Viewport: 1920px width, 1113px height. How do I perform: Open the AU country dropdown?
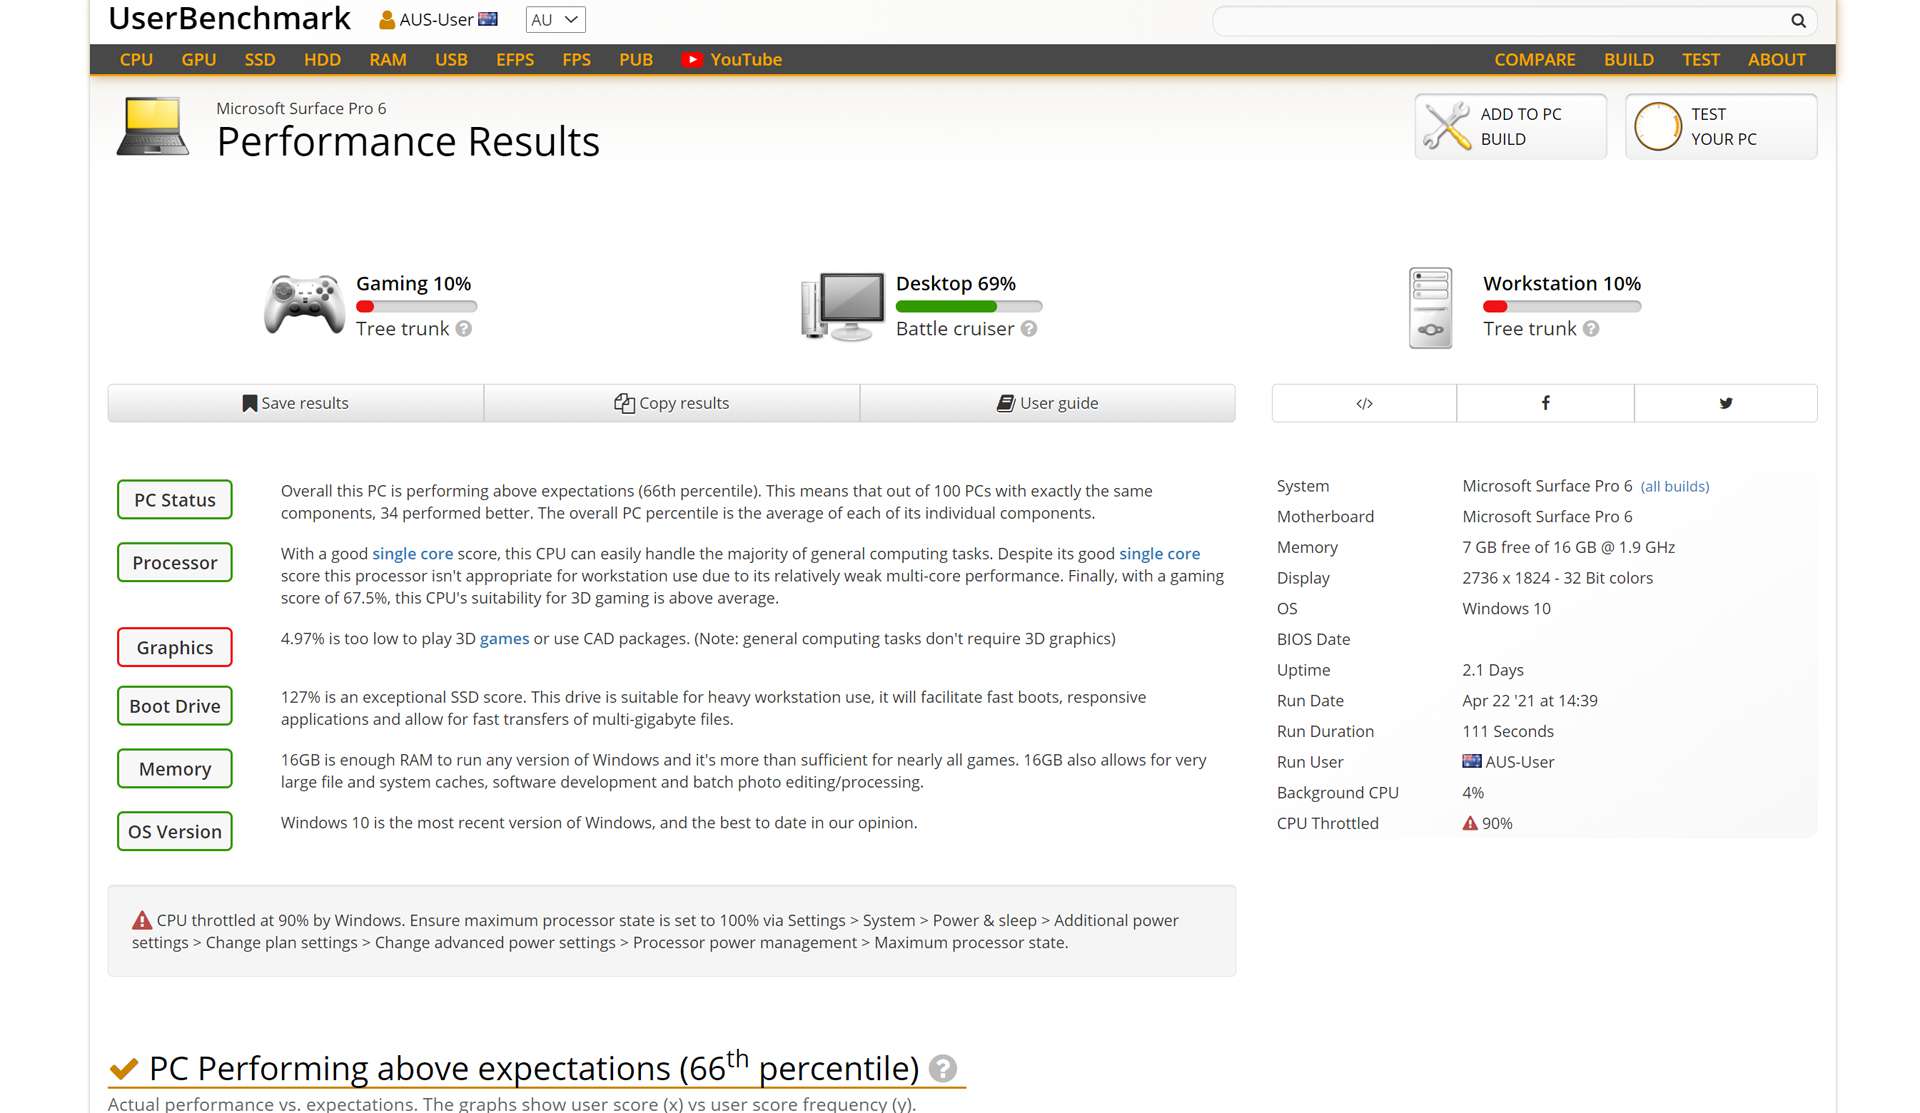tap(555, 20)
